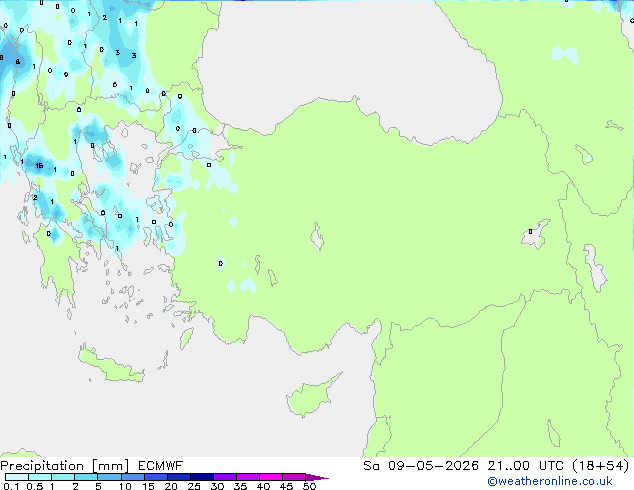Click the legend label "0.5"
The width and height of the screenshot is (634, 490).
34,486
